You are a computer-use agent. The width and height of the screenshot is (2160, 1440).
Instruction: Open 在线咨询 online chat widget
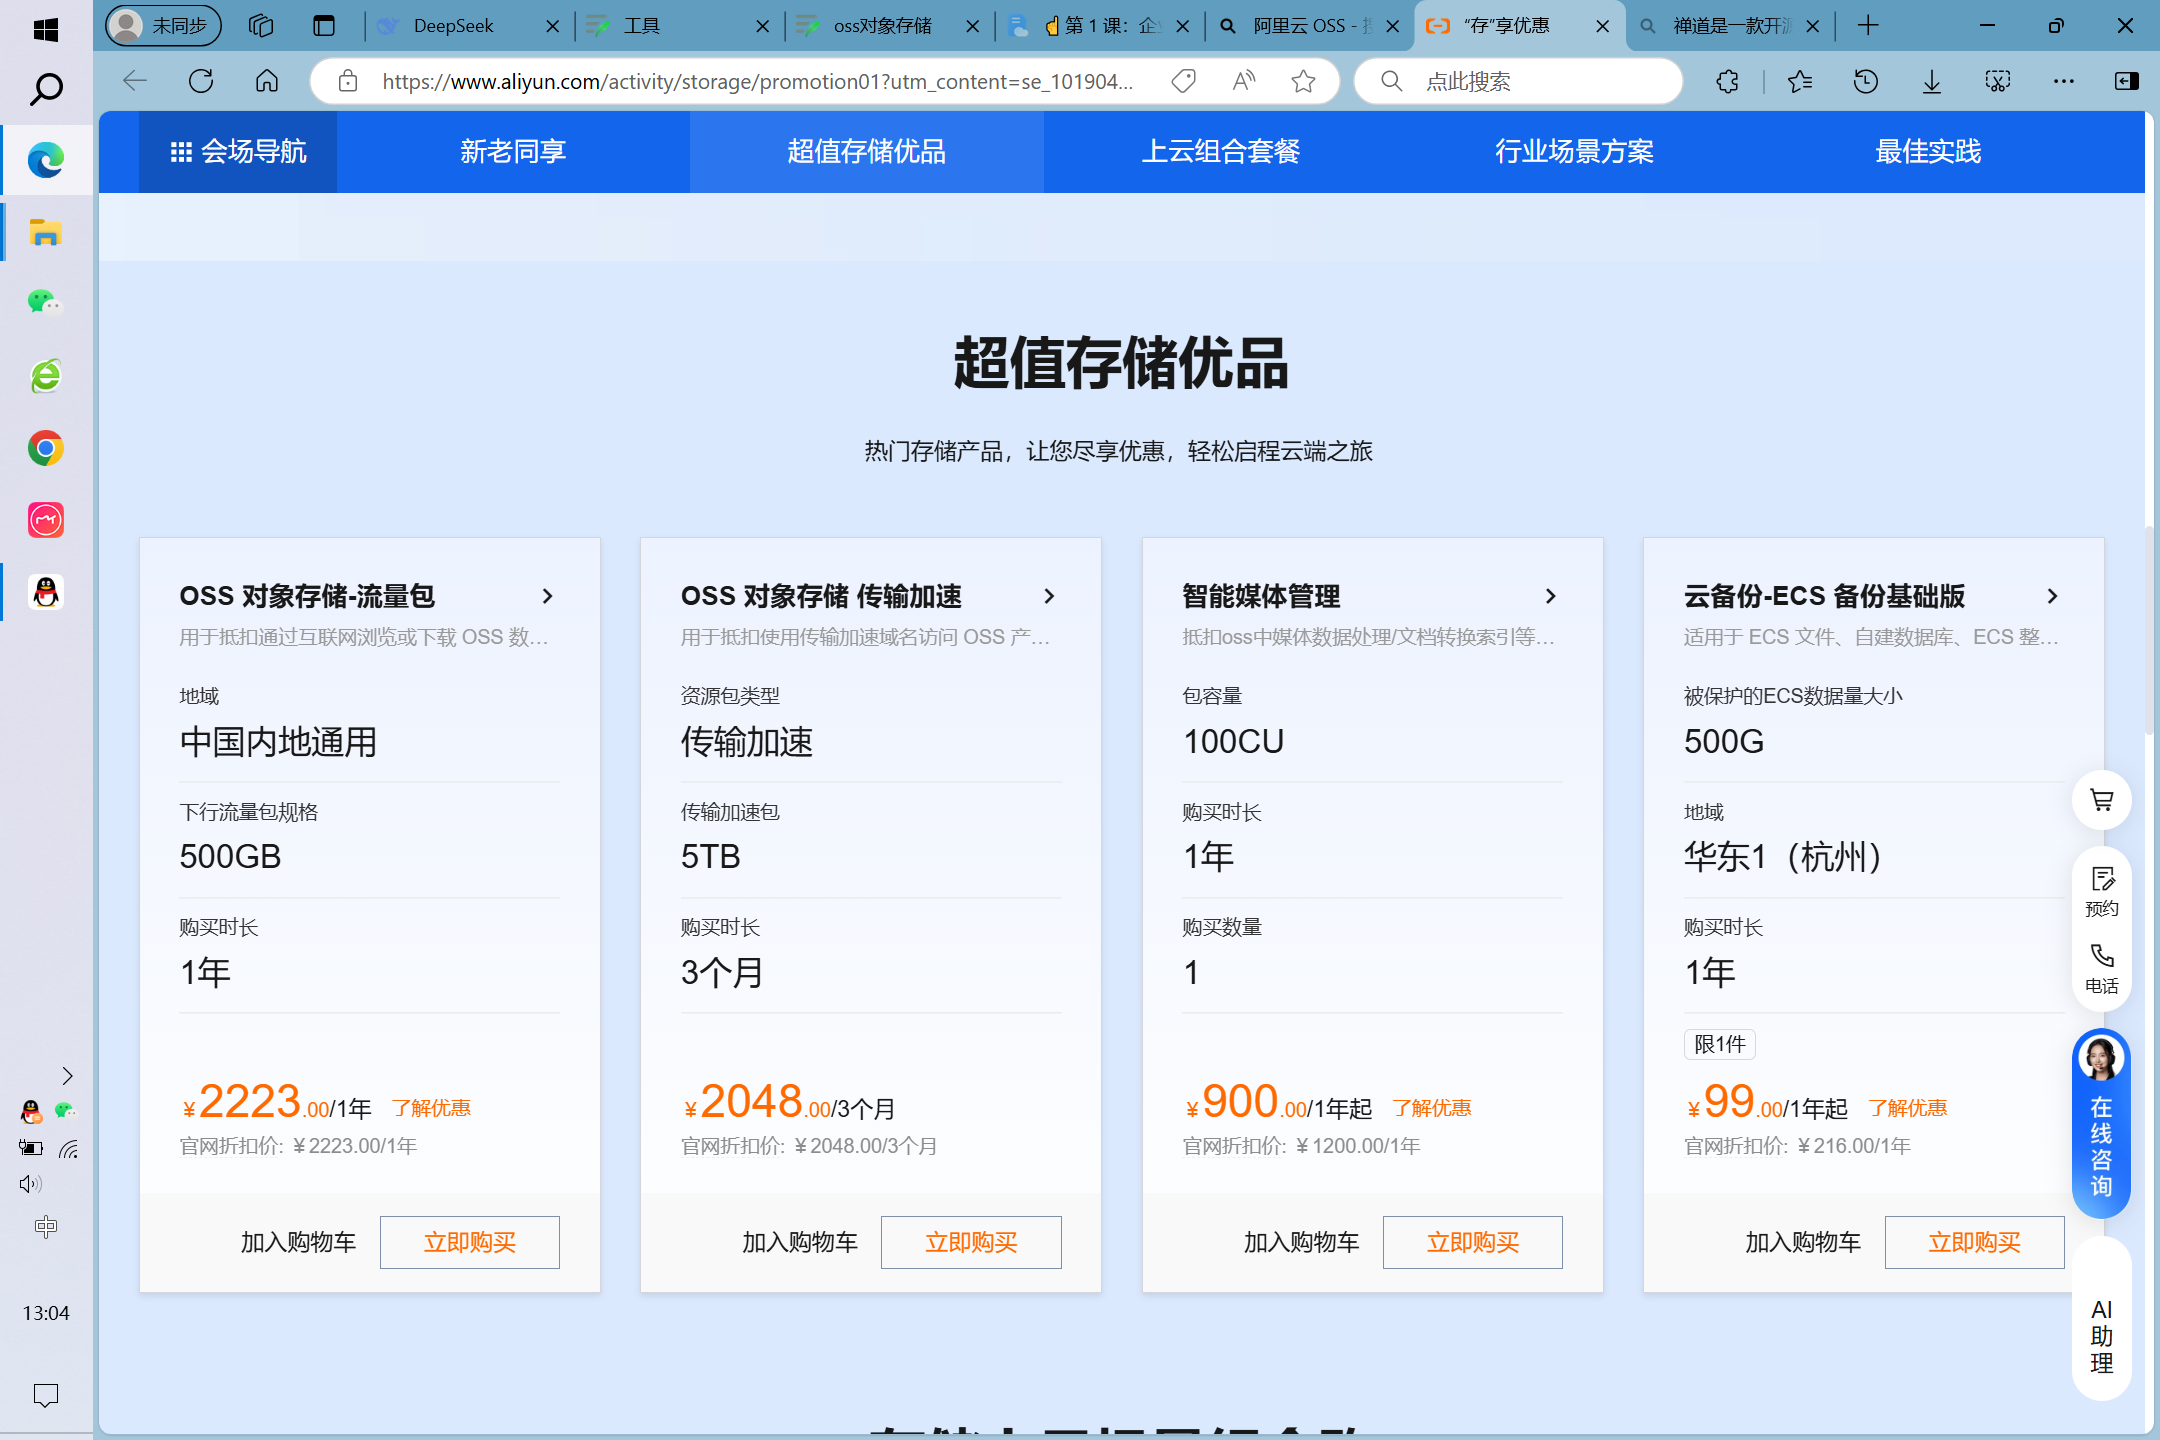click(2101, 1123)
